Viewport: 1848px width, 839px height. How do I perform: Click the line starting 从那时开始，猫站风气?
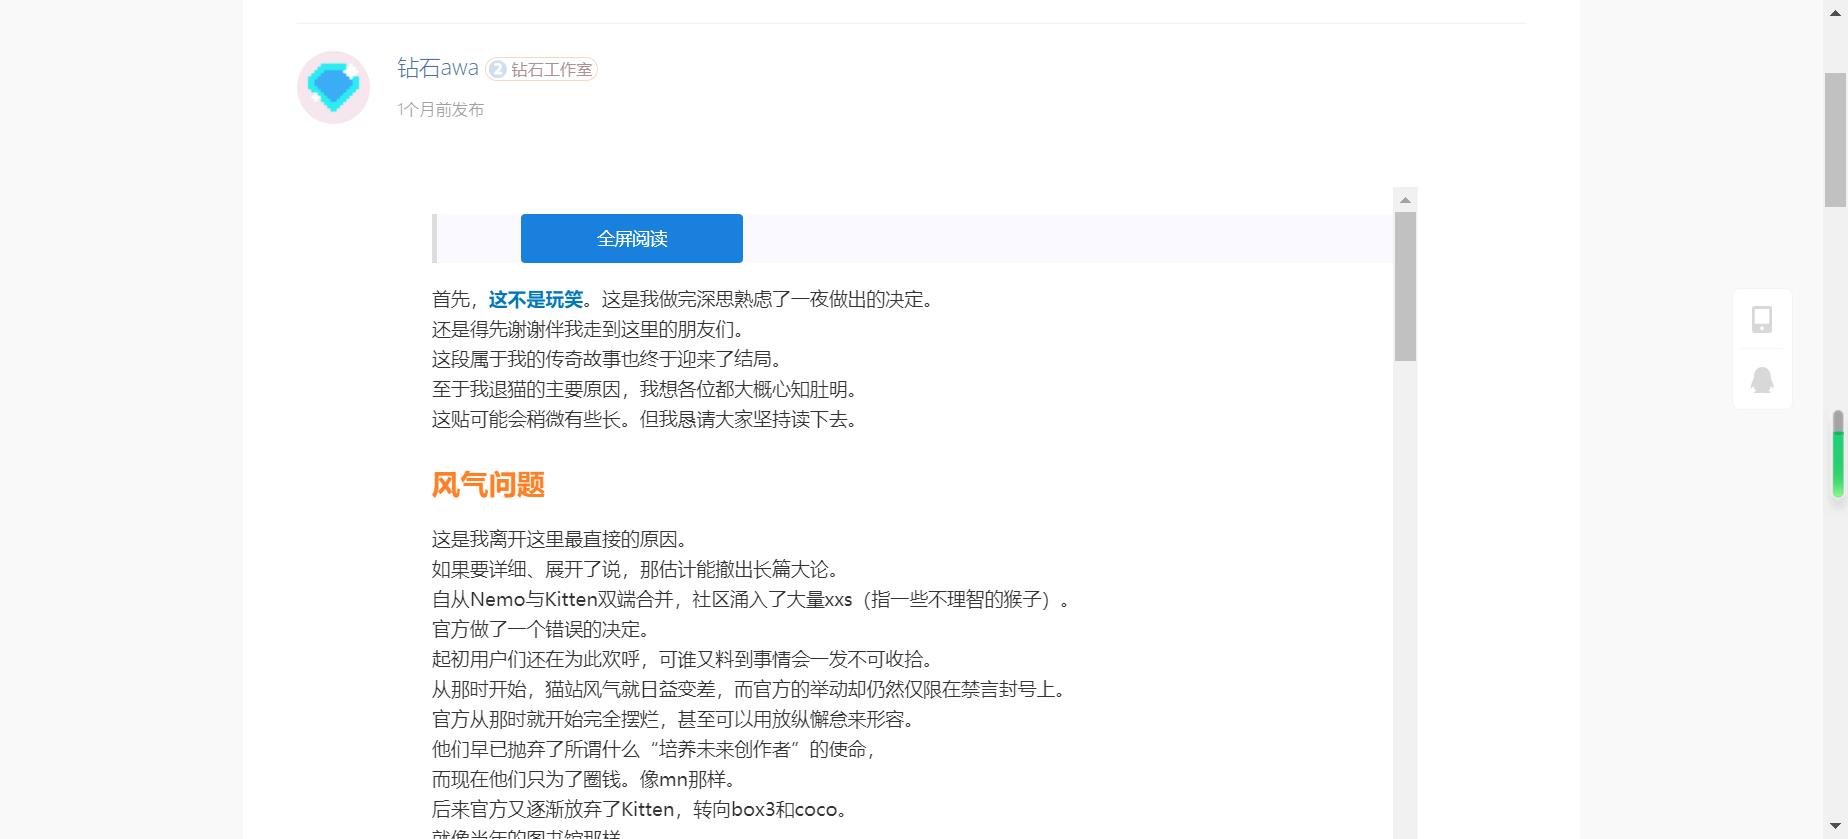[750, 689]
